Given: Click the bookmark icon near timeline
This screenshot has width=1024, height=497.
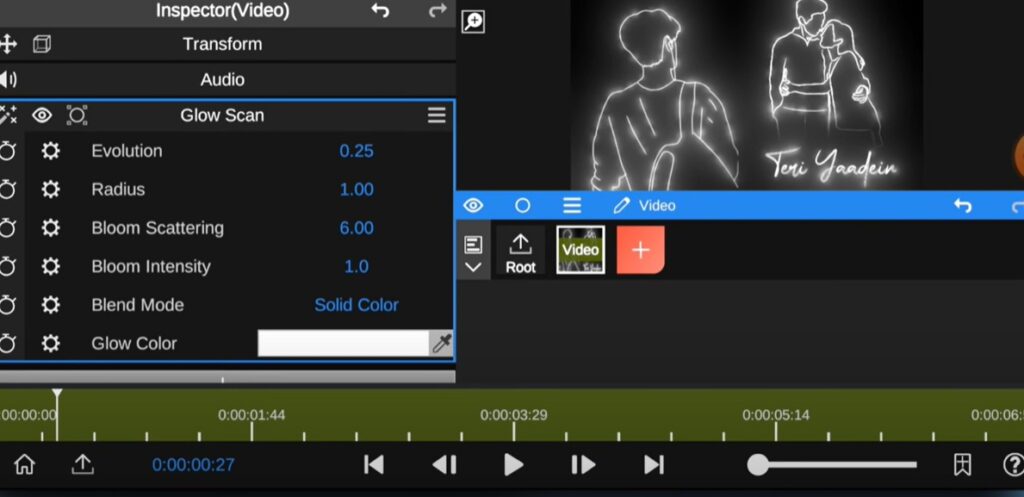Looking at the screenshot, I should [x=961, y=464].
